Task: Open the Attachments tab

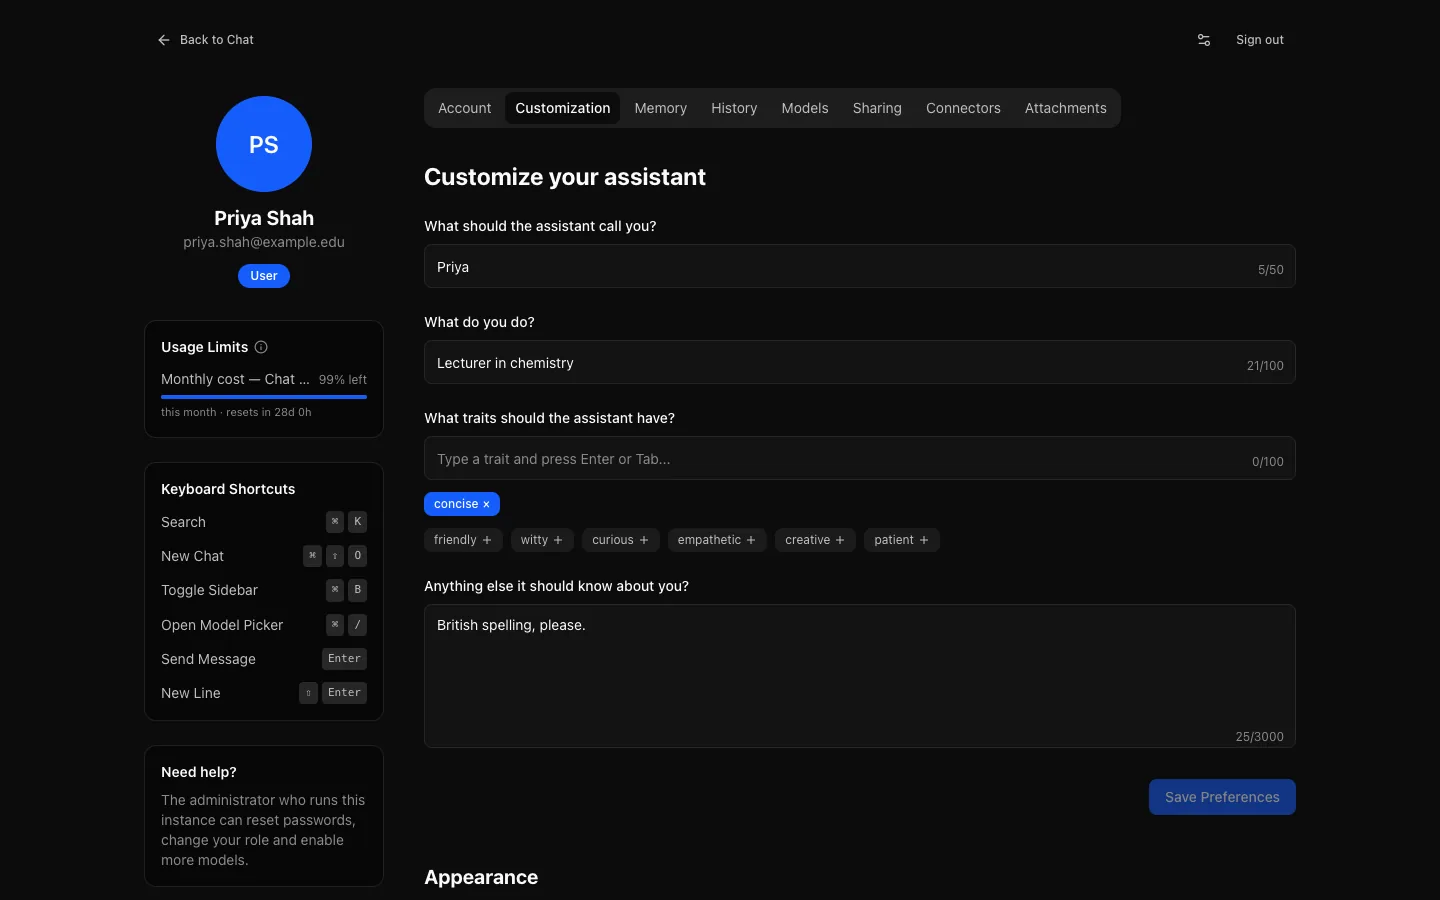Action: (x=1066, y=108)
